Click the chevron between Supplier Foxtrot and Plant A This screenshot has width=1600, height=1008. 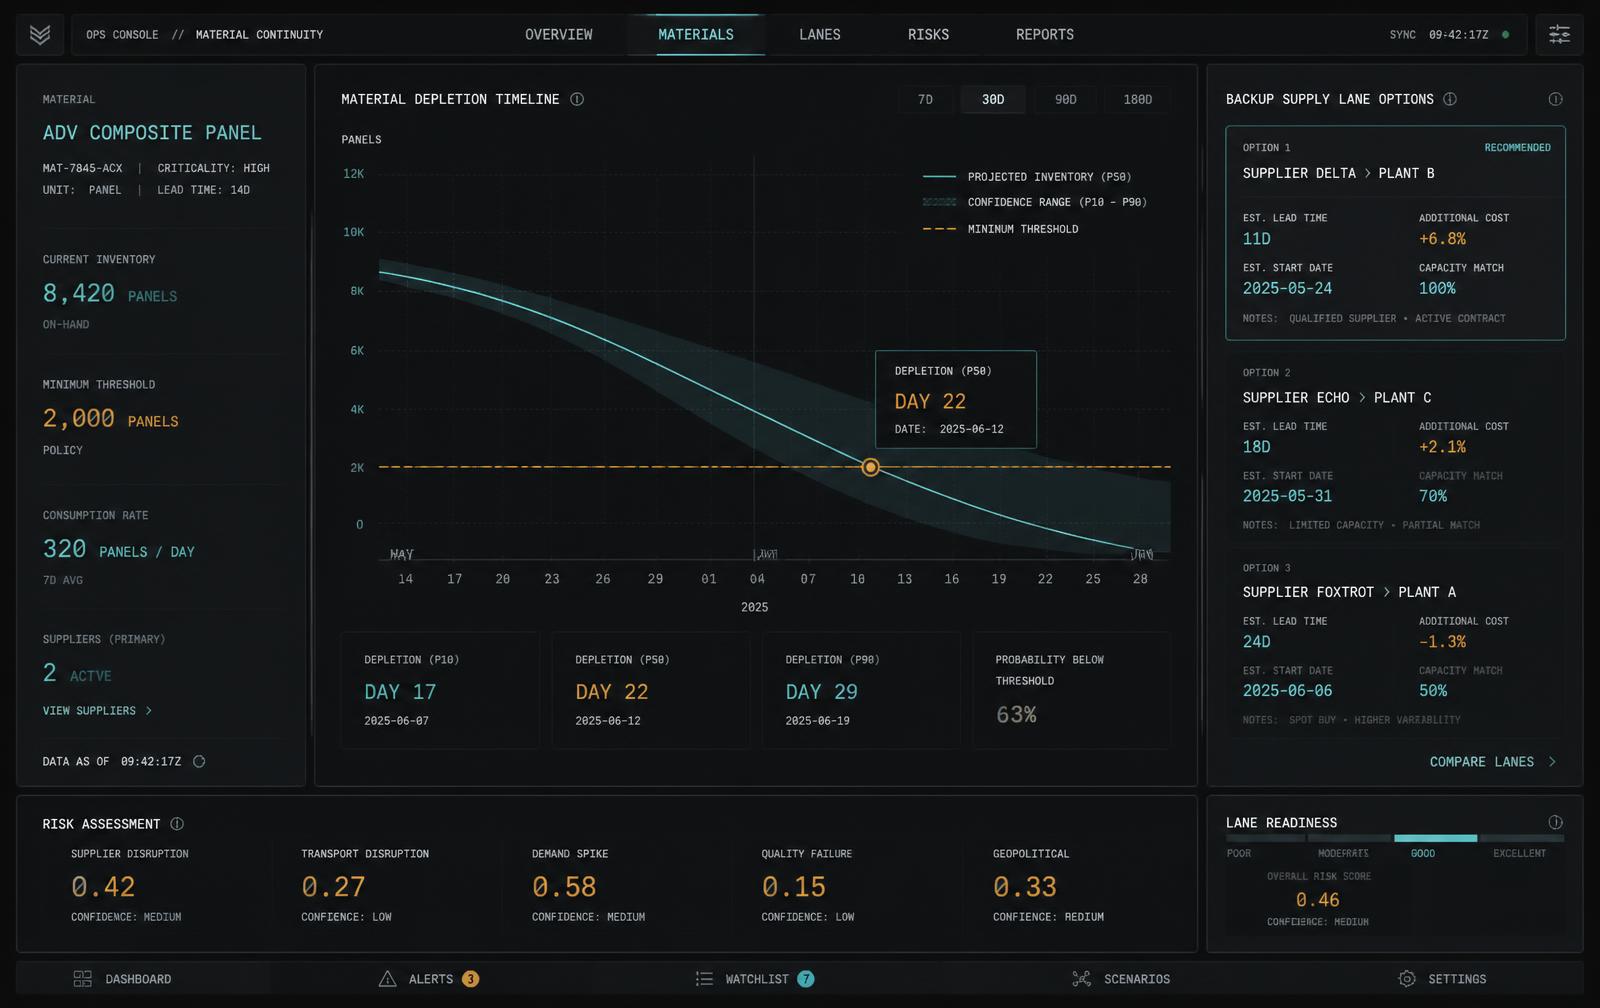1386,592
